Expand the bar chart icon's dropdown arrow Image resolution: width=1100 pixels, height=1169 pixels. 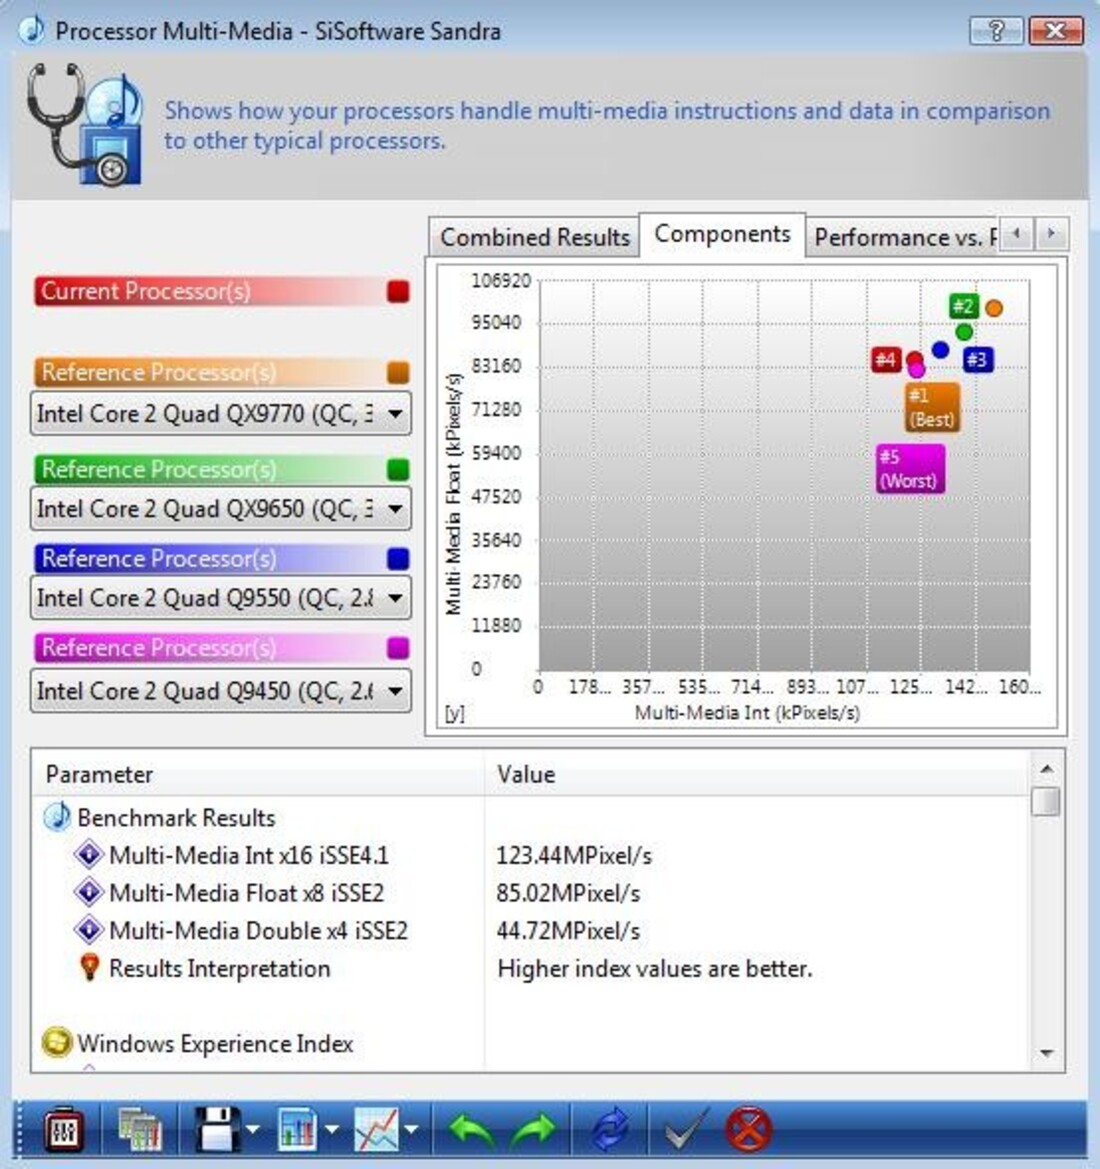pos(332,1130)
